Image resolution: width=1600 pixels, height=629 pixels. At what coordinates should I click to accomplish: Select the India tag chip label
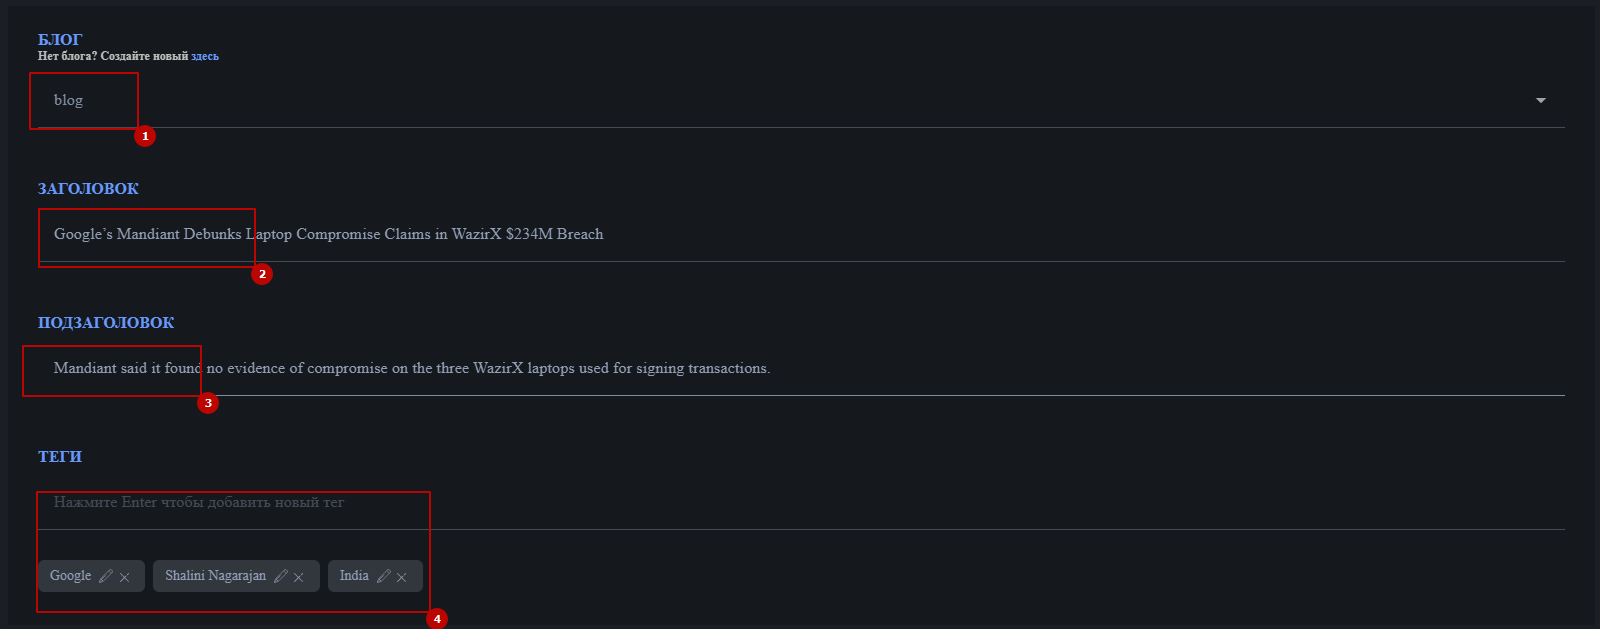click(x=354, y=576)
